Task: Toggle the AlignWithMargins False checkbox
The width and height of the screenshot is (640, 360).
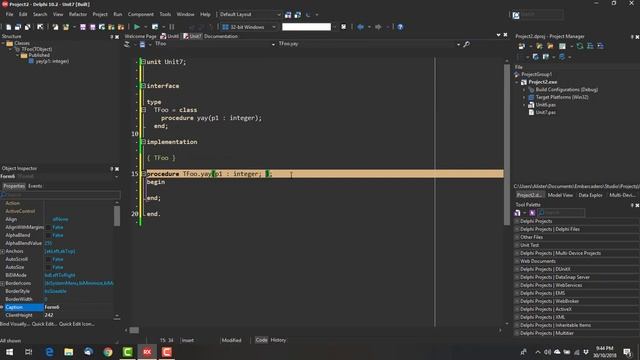Action: [x=48, y=227]
